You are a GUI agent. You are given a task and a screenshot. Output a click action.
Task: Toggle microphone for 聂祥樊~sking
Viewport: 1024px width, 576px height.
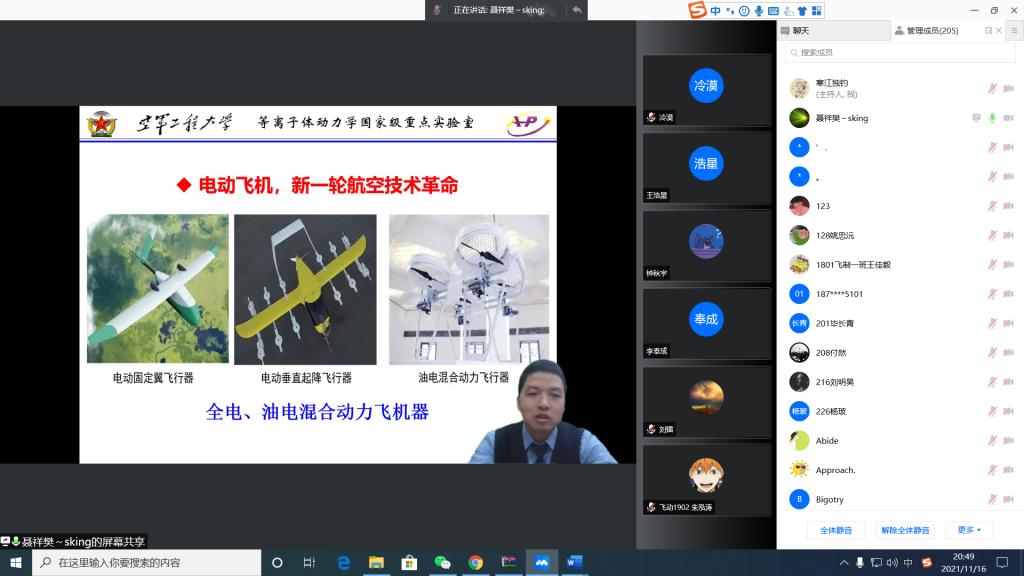(x=992, y=118)
